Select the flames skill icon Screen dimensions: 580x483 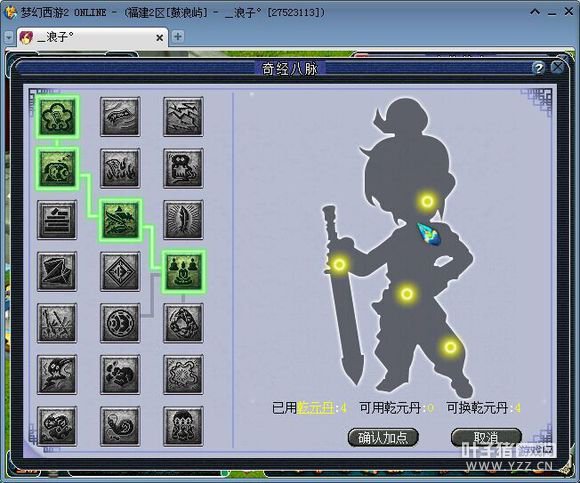(120, 168)
